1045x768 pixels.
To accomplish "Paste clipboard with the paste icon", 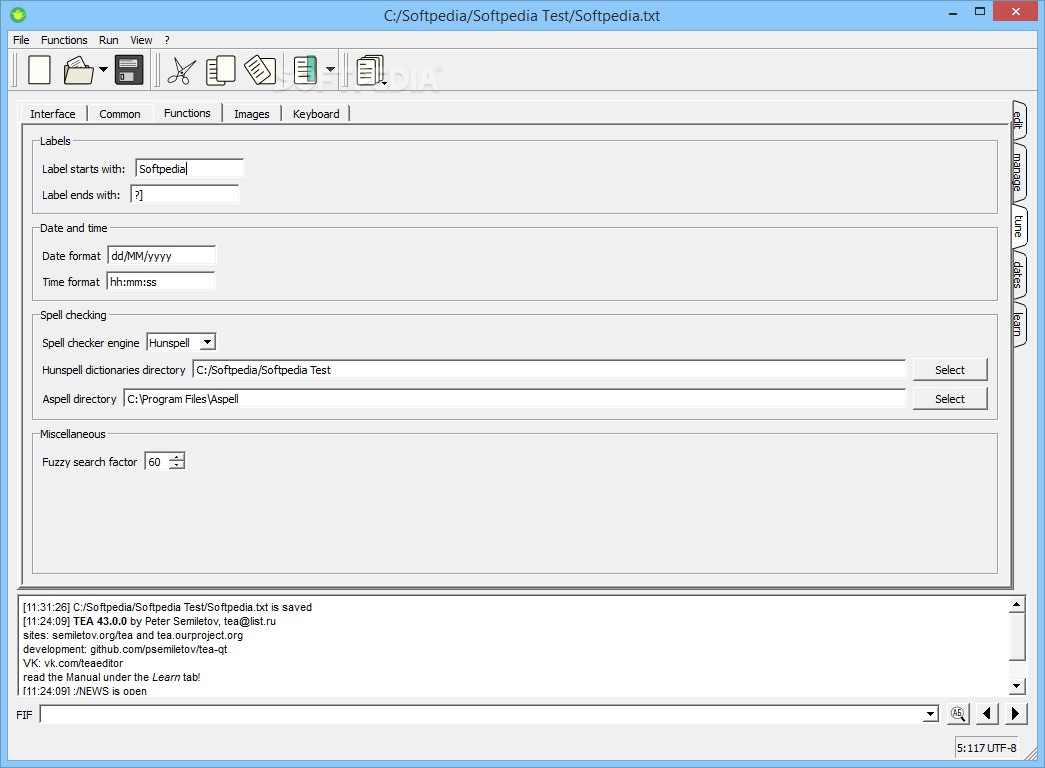I will (260, 70).
